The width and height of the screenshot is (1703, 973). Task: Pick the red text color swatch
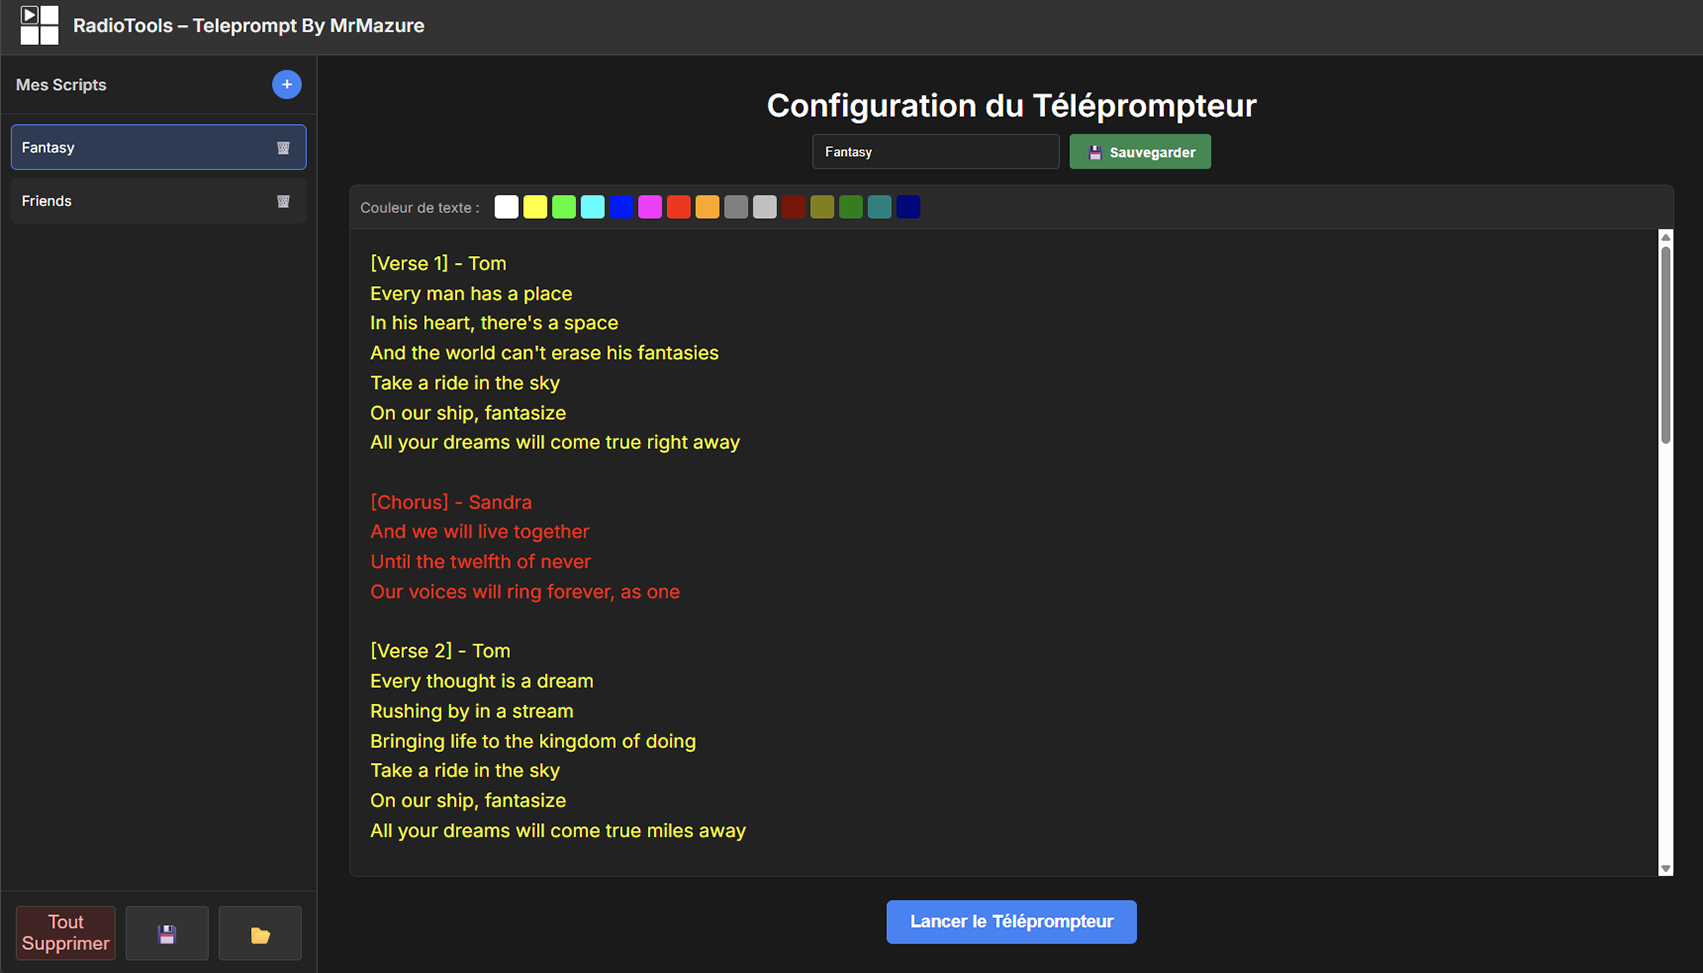(x=679, y=207)
